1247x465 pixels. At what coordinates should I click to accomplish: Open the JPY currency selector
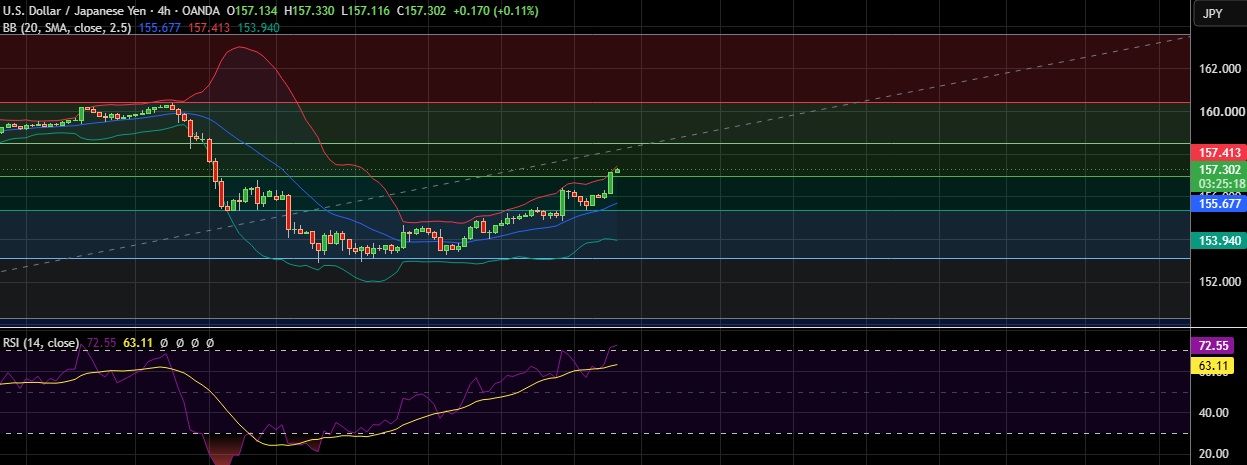click(1213, 13)
